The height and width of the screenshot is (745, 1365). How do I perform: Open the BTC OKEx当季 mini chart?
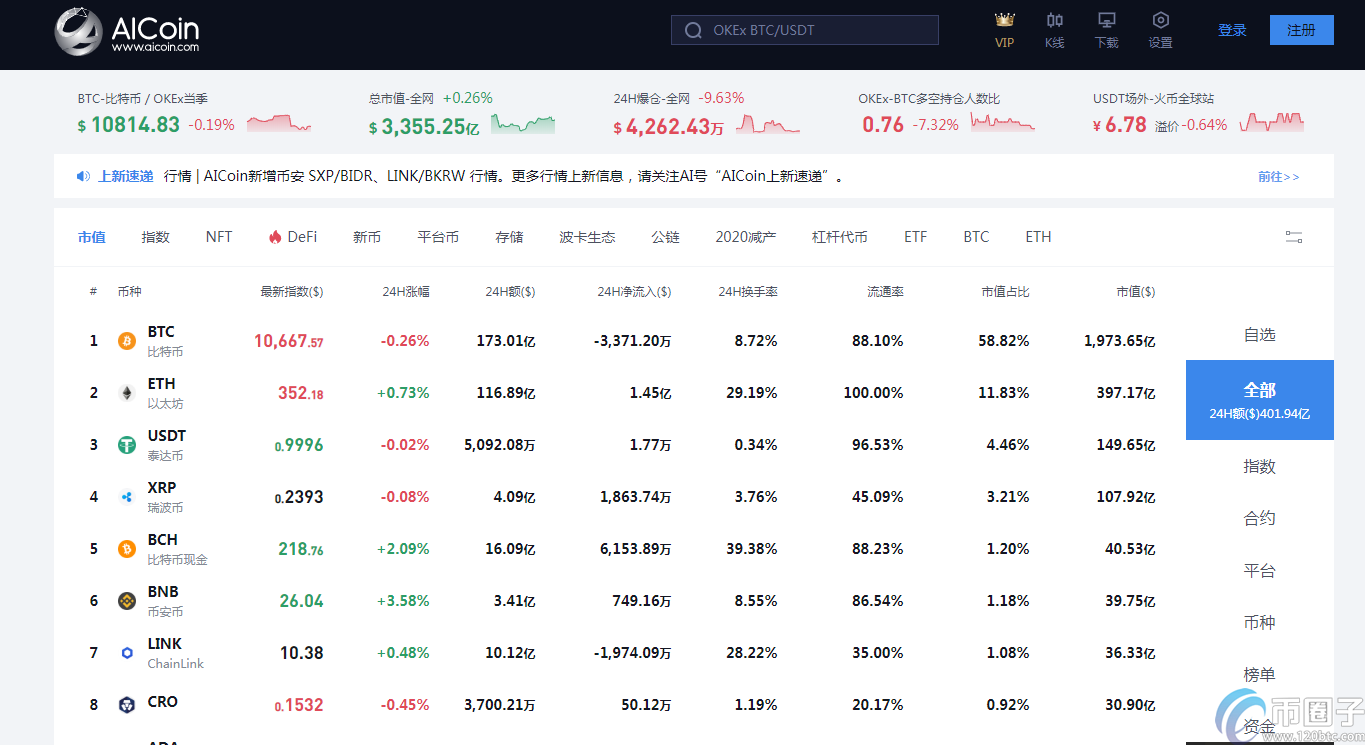(x=279, y=124)
